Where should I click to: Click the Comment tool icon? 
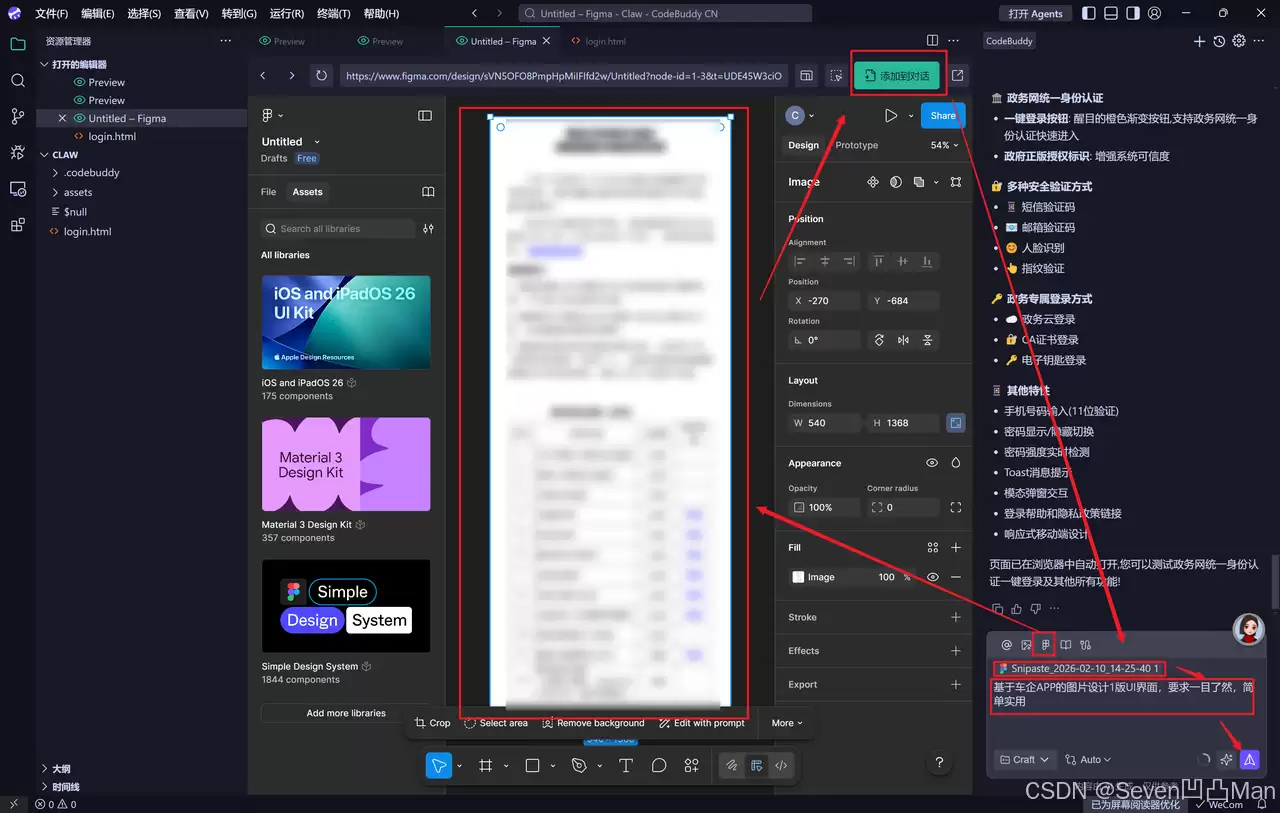click(x=659, y=766)
